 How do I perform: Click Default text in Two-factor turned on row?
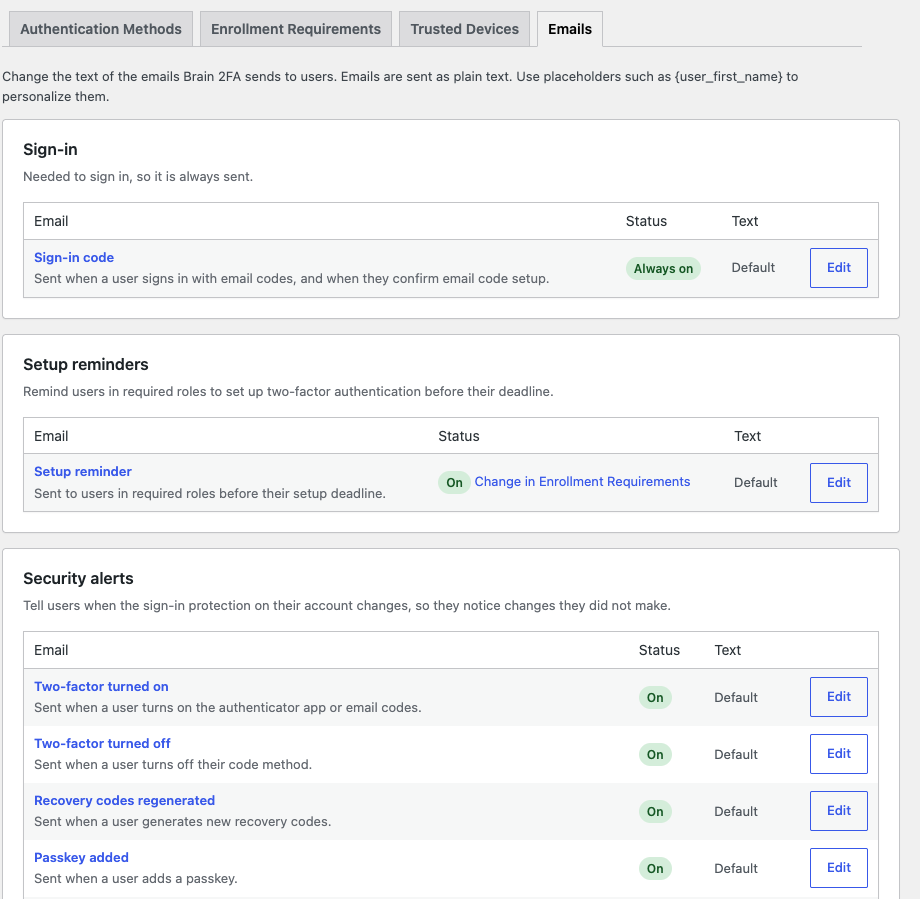(736, 697)
